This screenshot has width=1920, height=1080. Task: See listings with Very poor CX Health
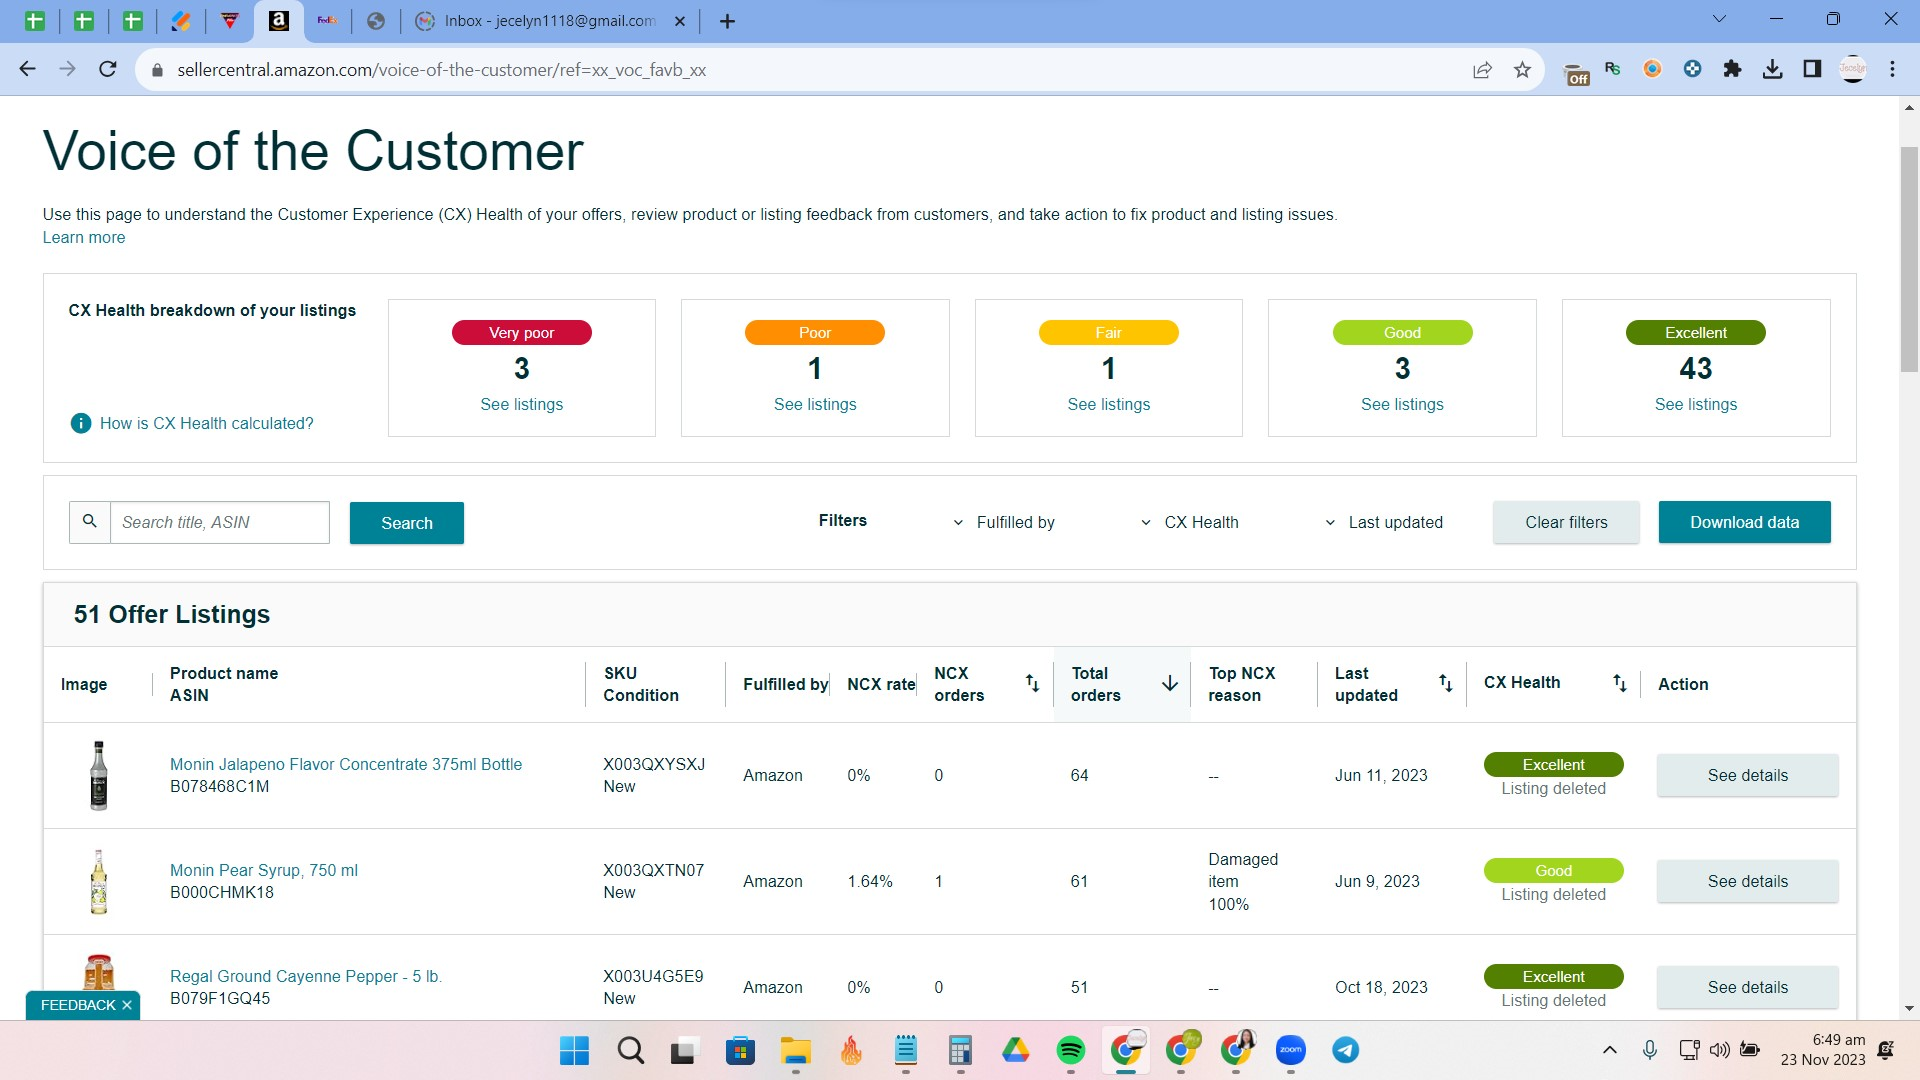pyautogui.click(x=522, y=404)
